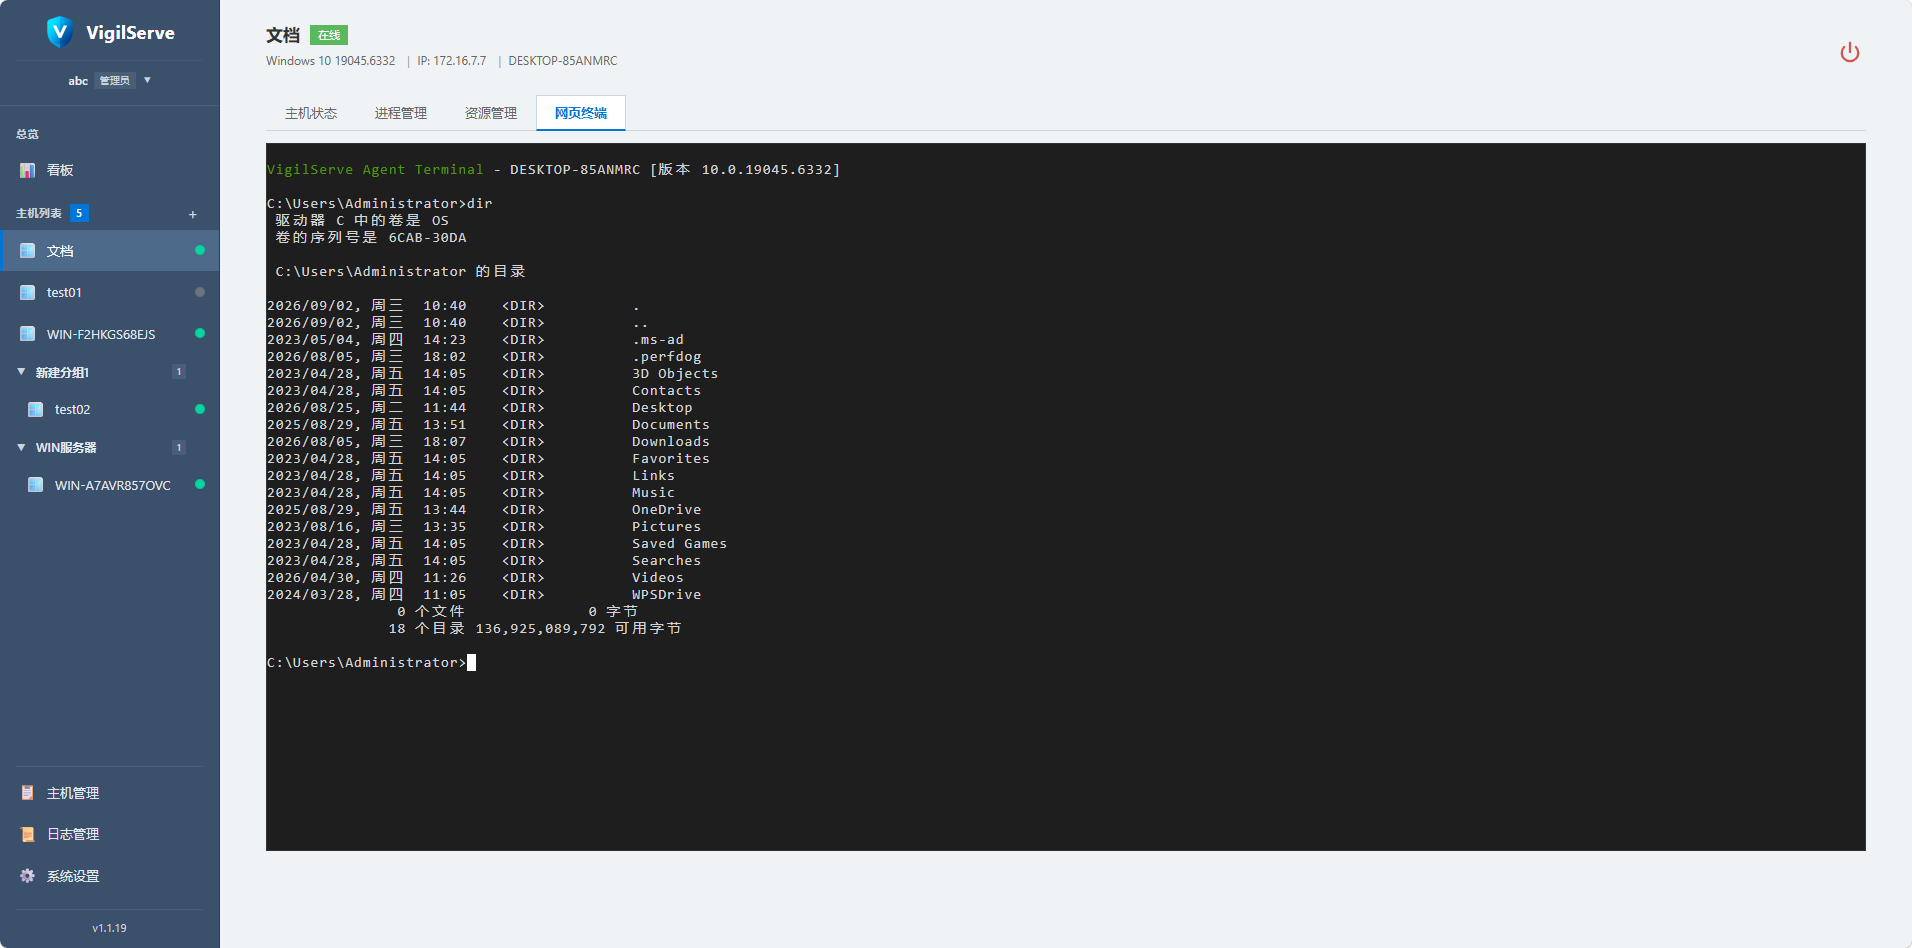The image size is (1912, 948).
Task: Click the Videos directory entry in terminal
Action: tap(658, 578)
